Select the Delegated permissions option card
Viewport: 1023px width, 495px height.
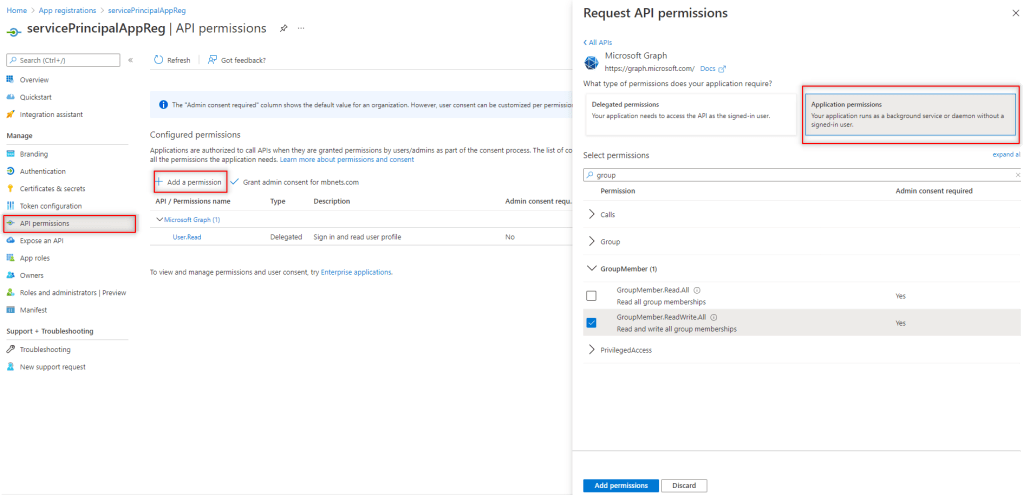[x=690, y=116]
